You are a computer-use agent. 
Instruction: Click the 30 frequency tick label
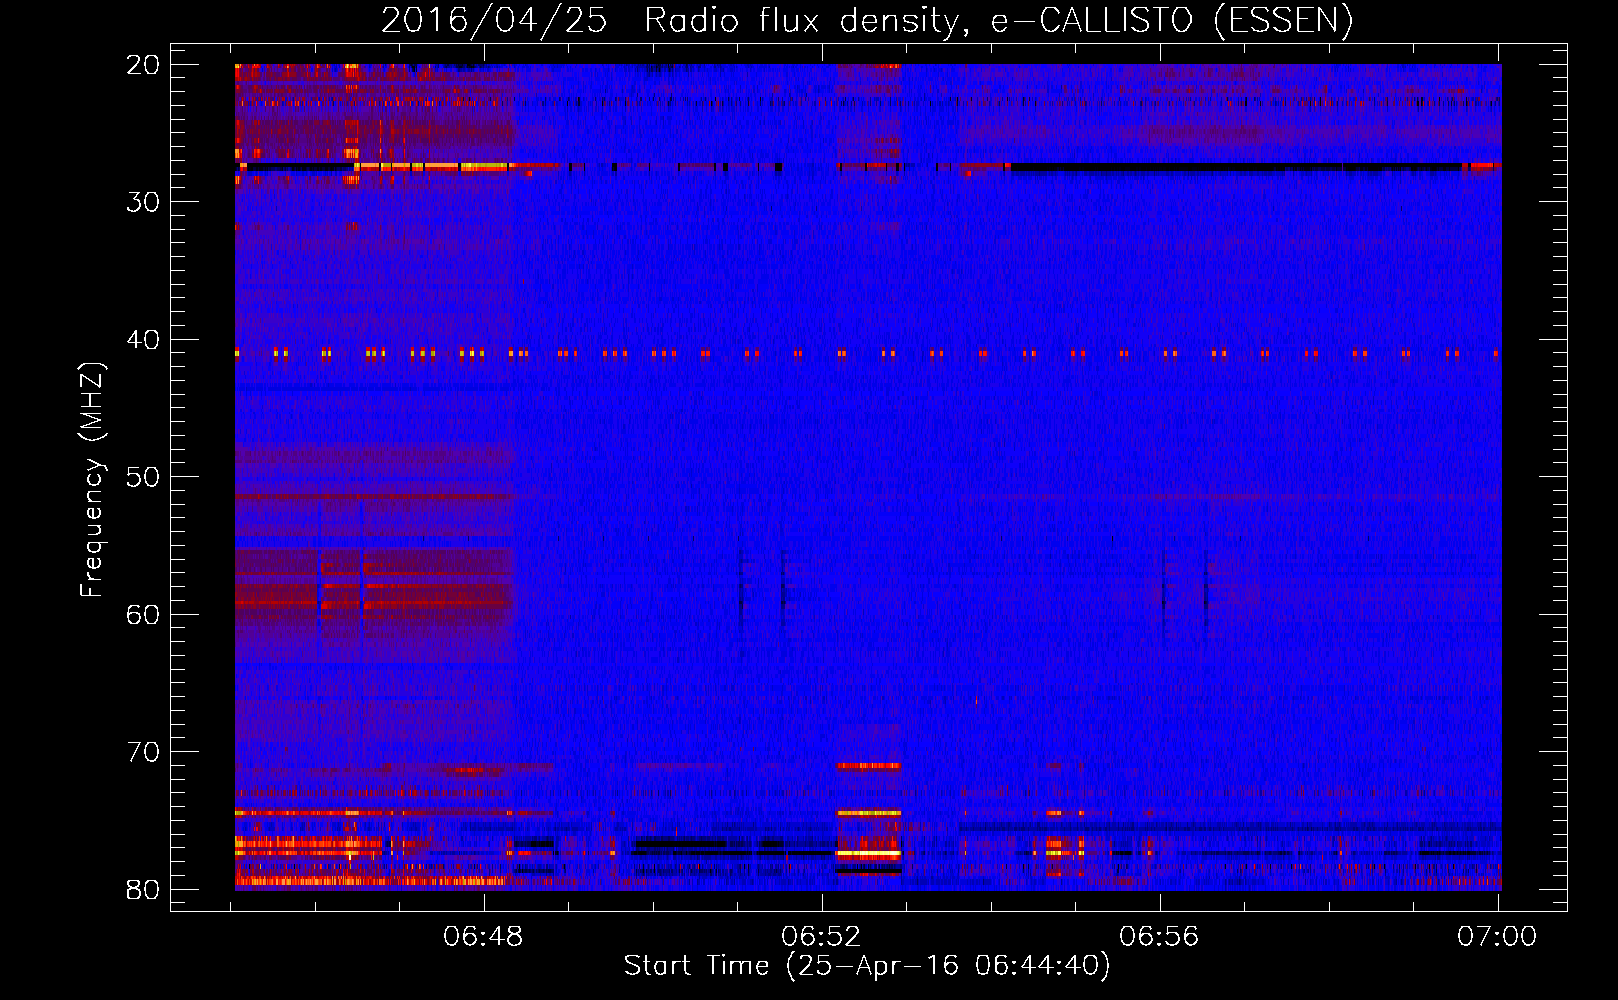144,202
